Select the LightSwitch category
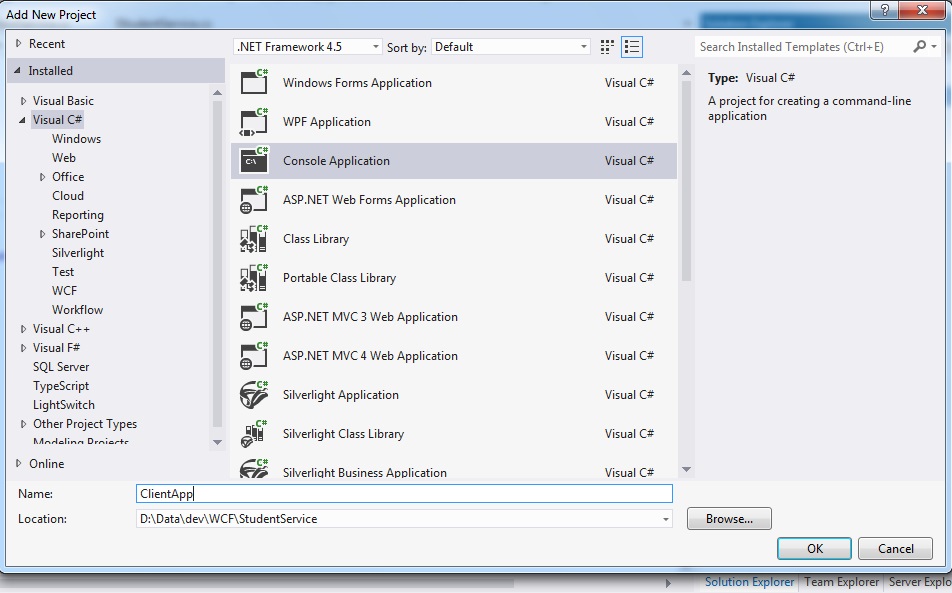This screenshot has height=593, width=952. click(64, 405)
